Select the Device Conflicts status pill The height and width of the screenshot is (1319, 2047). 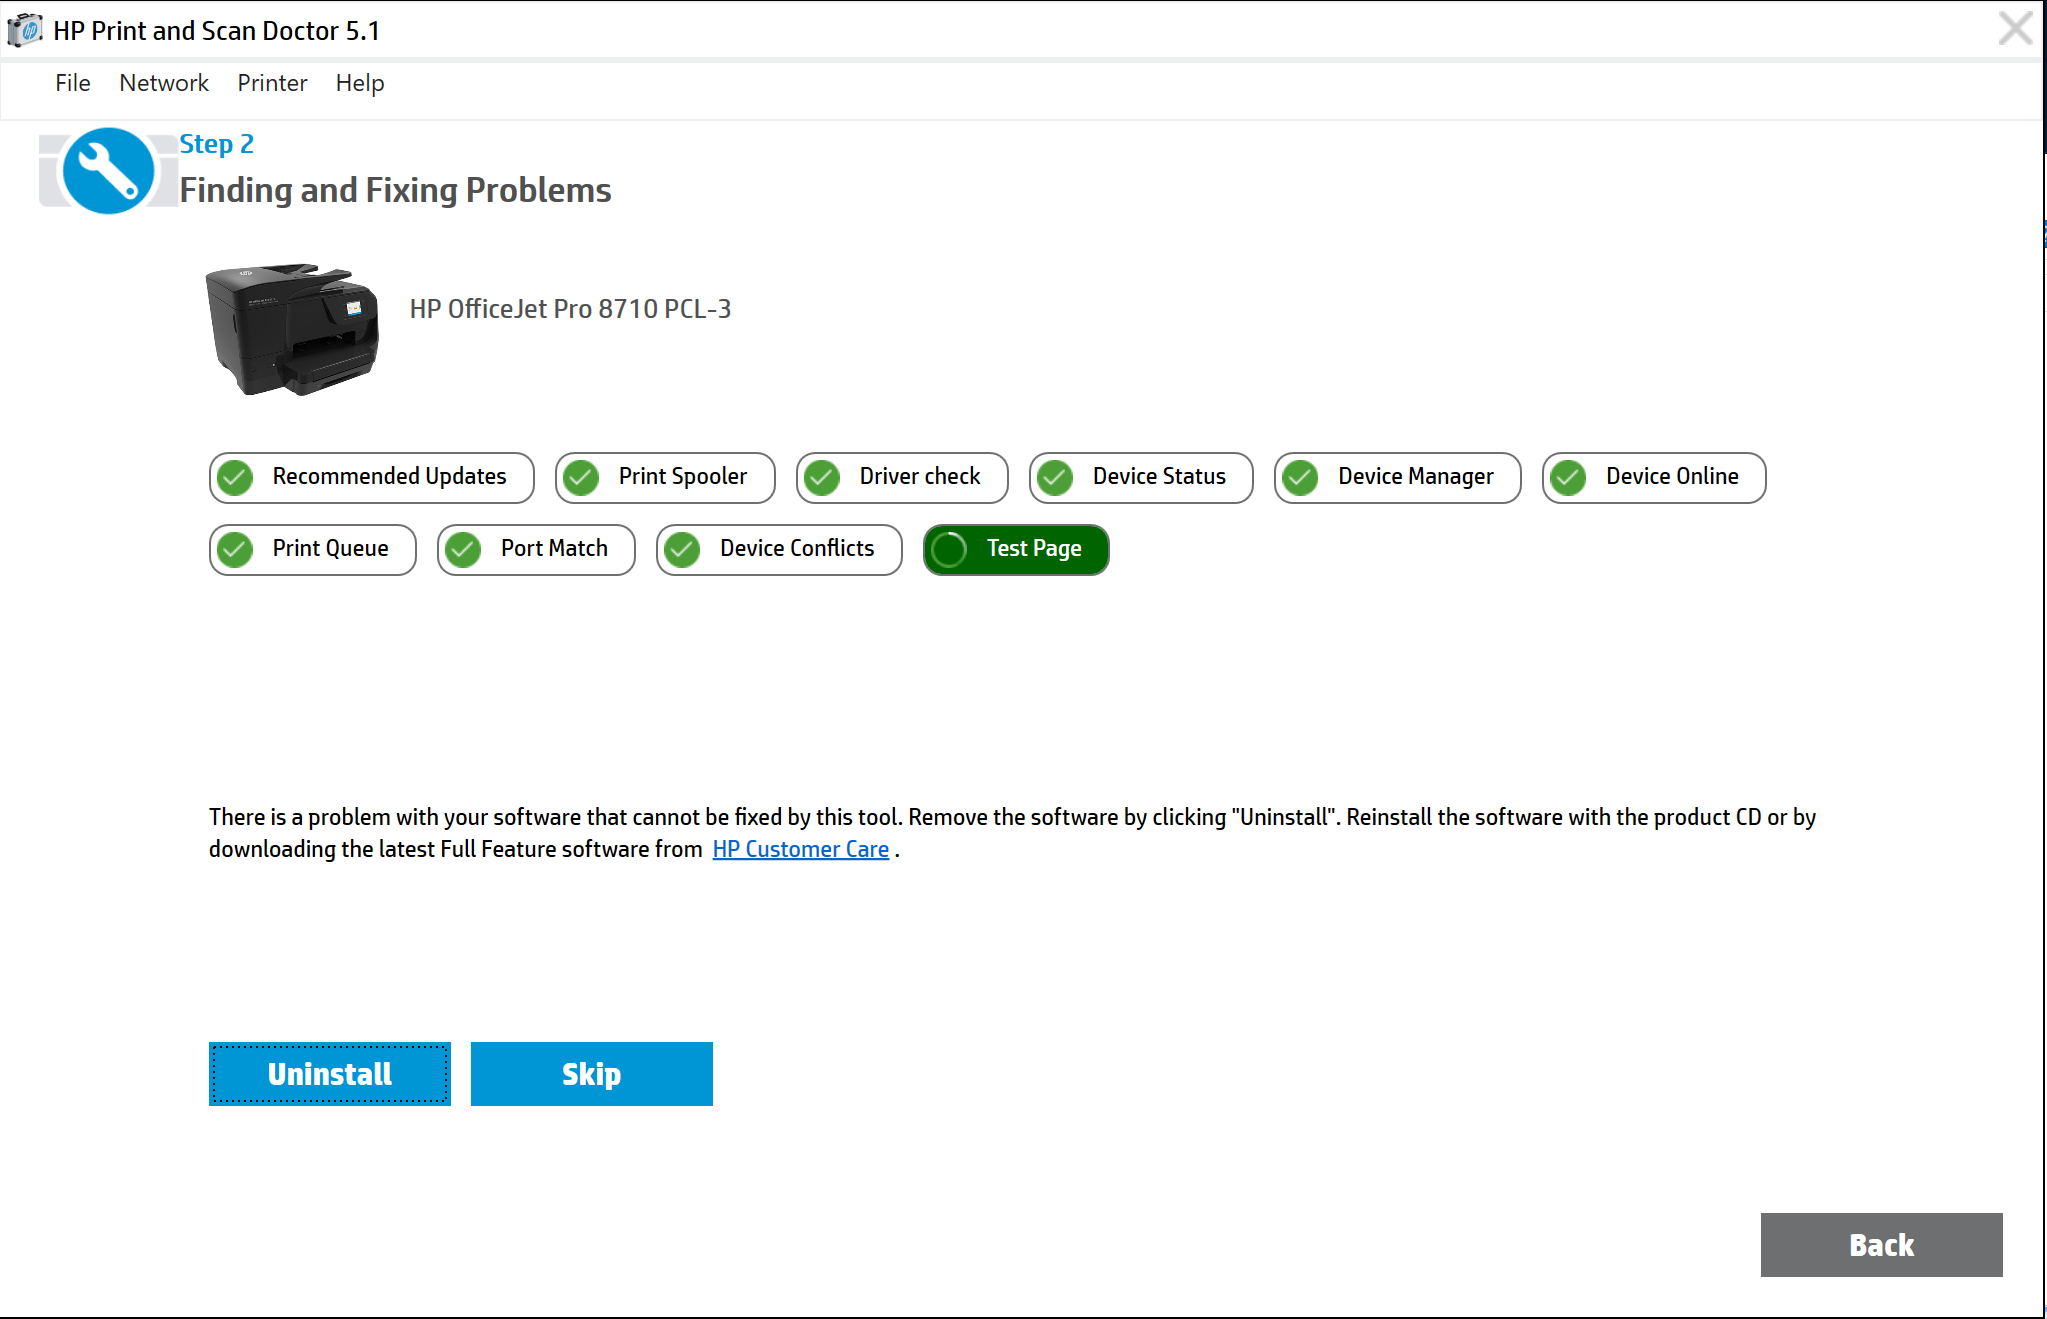point(779,549)
